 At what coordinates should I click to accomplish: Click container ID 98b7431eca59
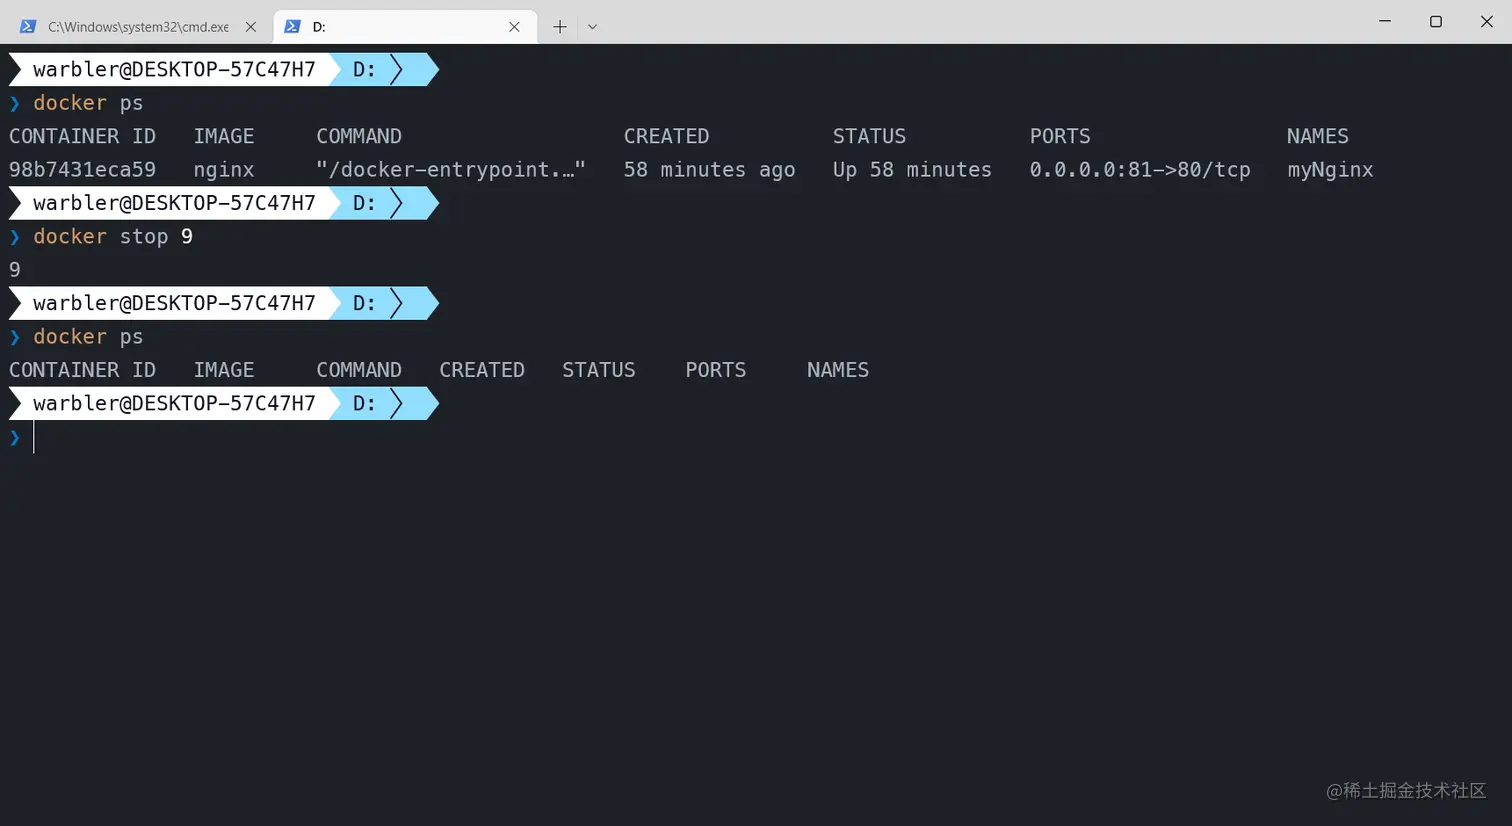(82, 170)
